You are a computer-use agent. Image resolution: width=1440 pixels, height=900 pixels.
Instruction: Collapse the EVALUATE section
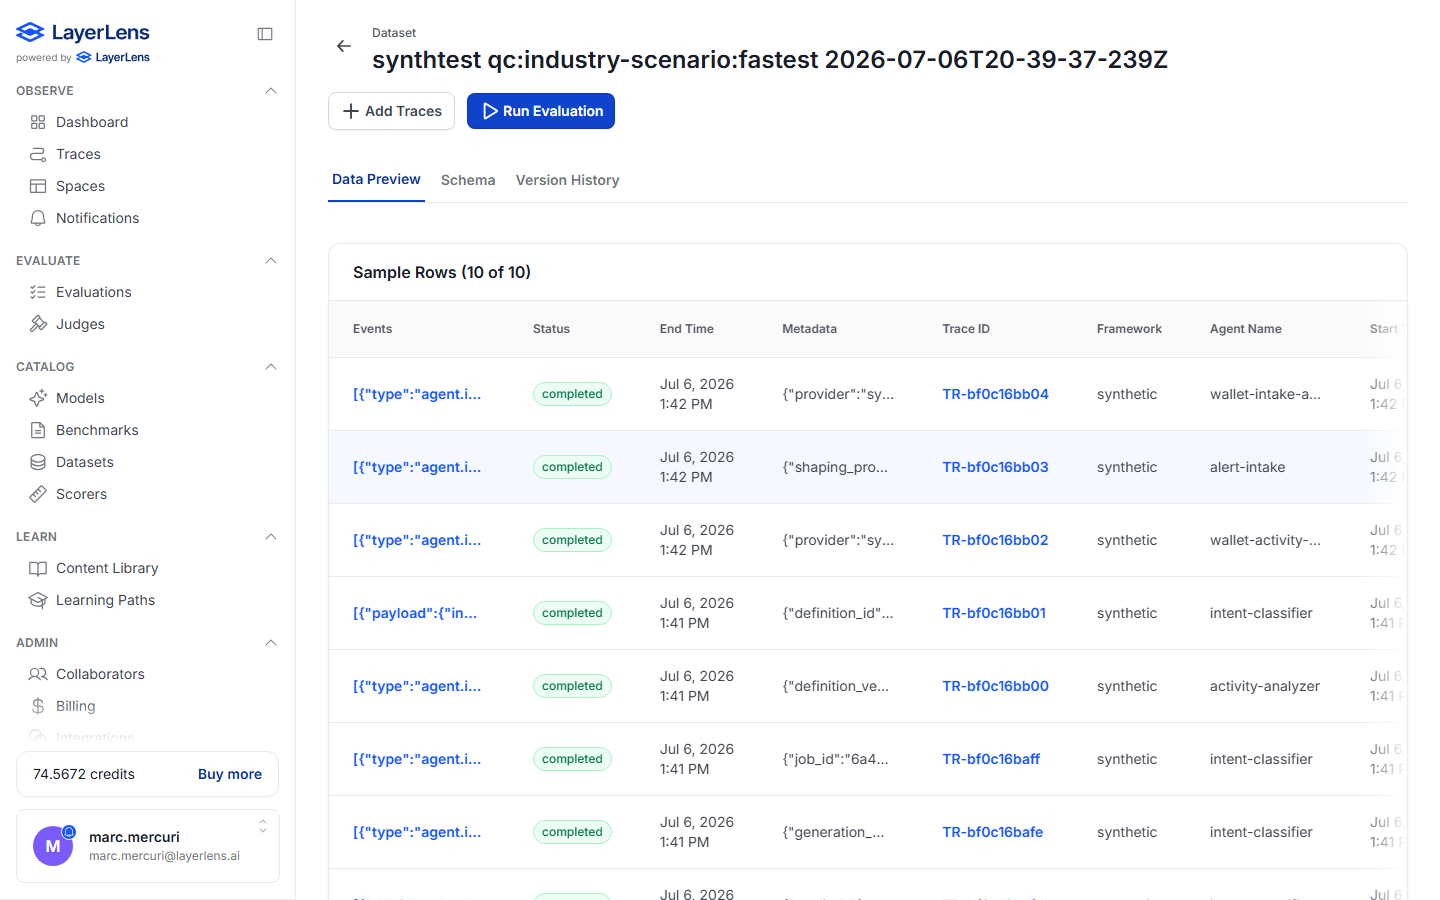(x=270, y=261)
